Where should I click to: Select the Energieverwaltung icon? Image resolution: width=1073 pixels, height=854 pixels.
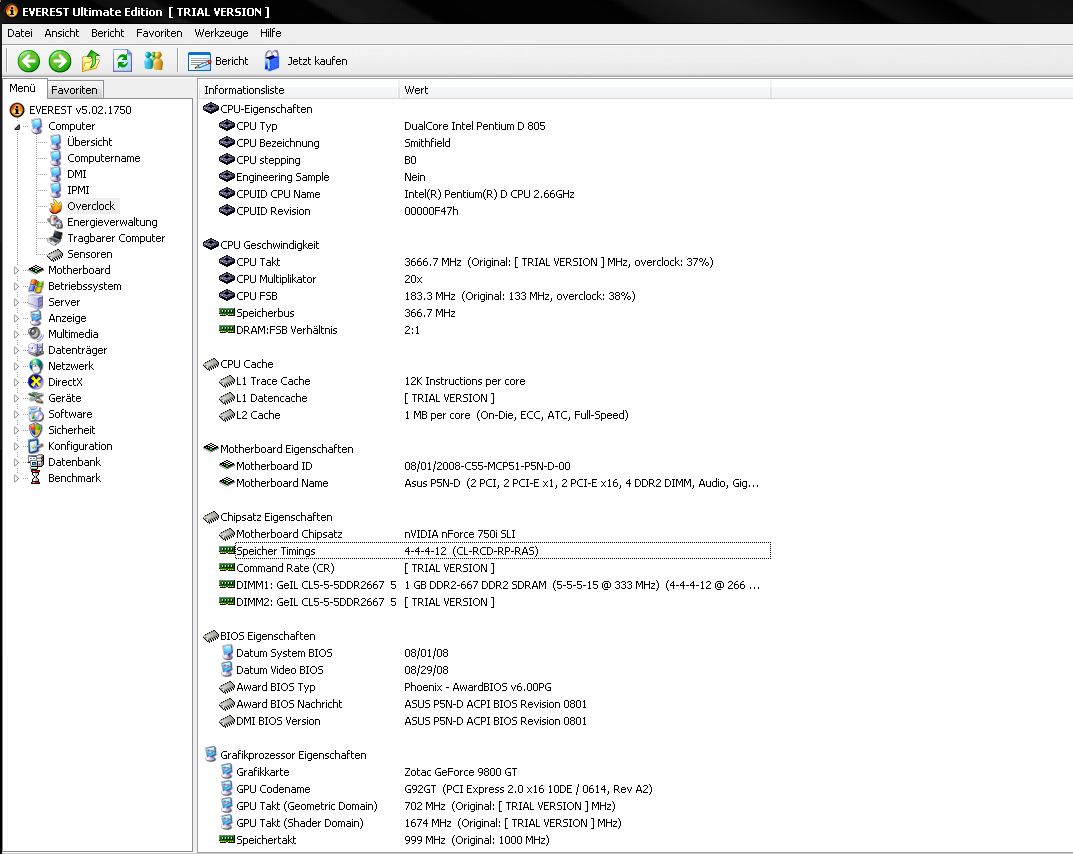pyautogui.click(x=55, y=222)
